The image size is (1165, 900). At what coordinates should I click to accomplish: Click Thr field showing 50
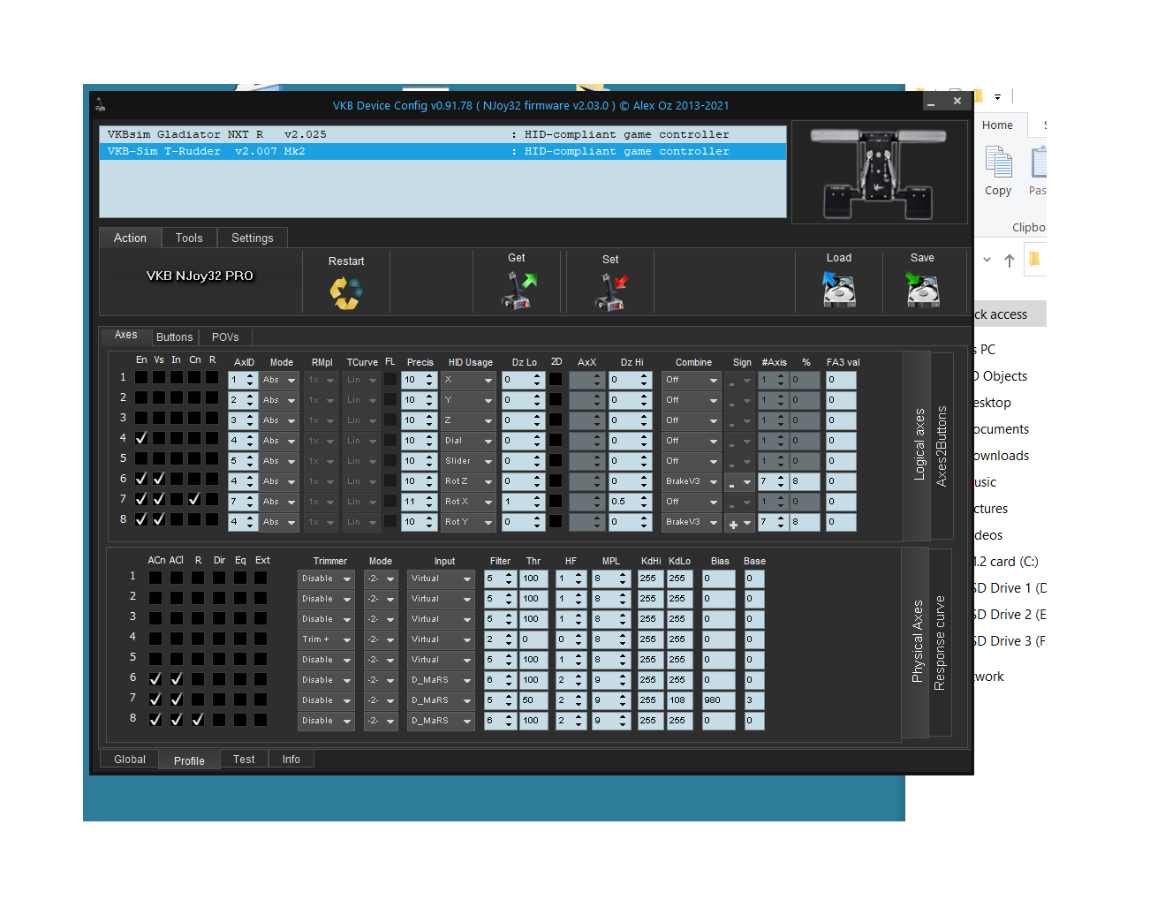[534, 700]
